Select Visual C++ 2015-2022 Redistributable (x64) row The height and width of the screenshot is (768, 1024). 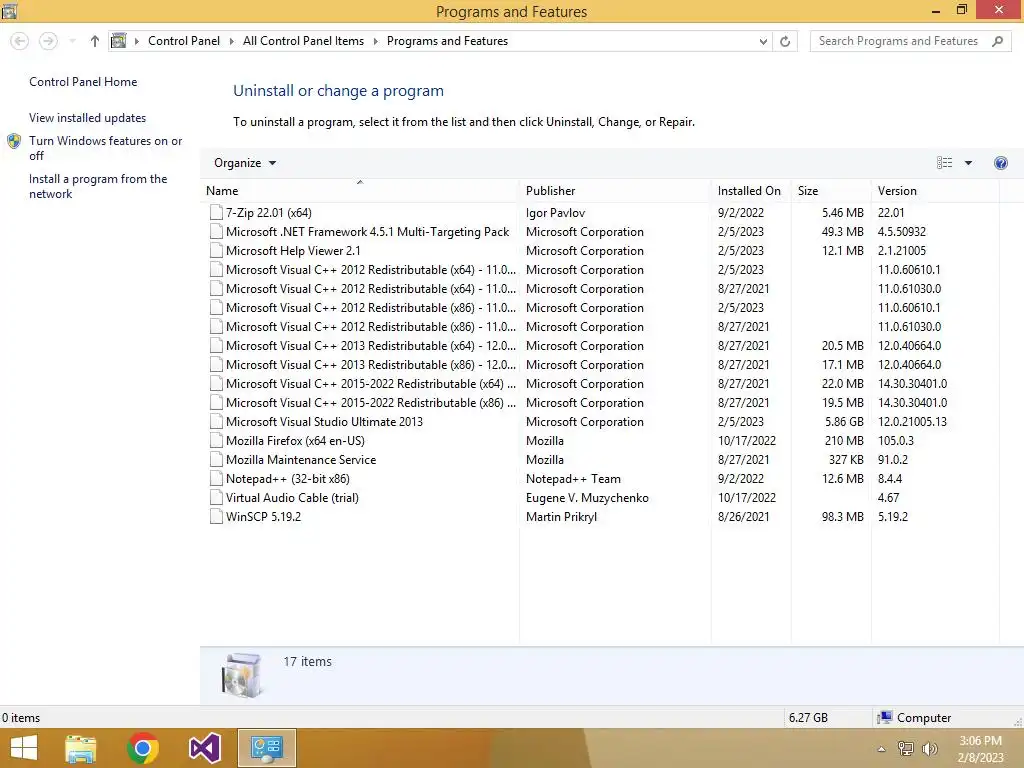click(x=601, y=383)
